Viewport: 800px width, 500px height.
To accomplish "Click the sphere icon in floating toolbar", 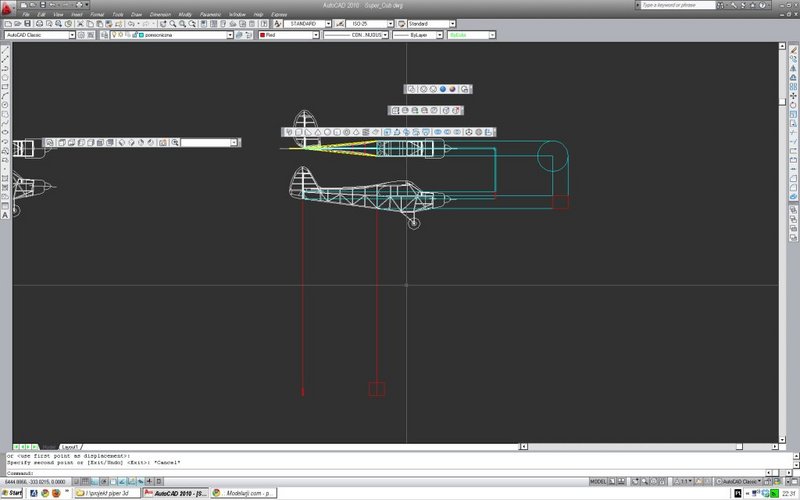I will click(x=443, y=89).
